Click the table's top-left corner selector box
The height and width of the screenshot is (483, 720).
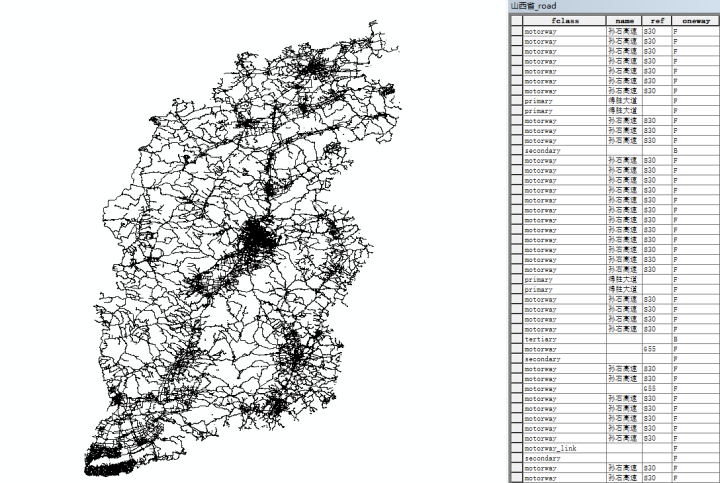[x=517, y=21]
